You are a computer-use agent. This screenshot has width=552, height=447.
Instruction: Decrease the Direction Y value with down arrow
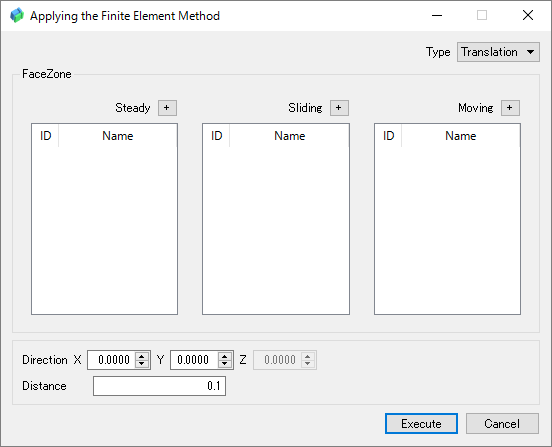[x=225, y=364]
